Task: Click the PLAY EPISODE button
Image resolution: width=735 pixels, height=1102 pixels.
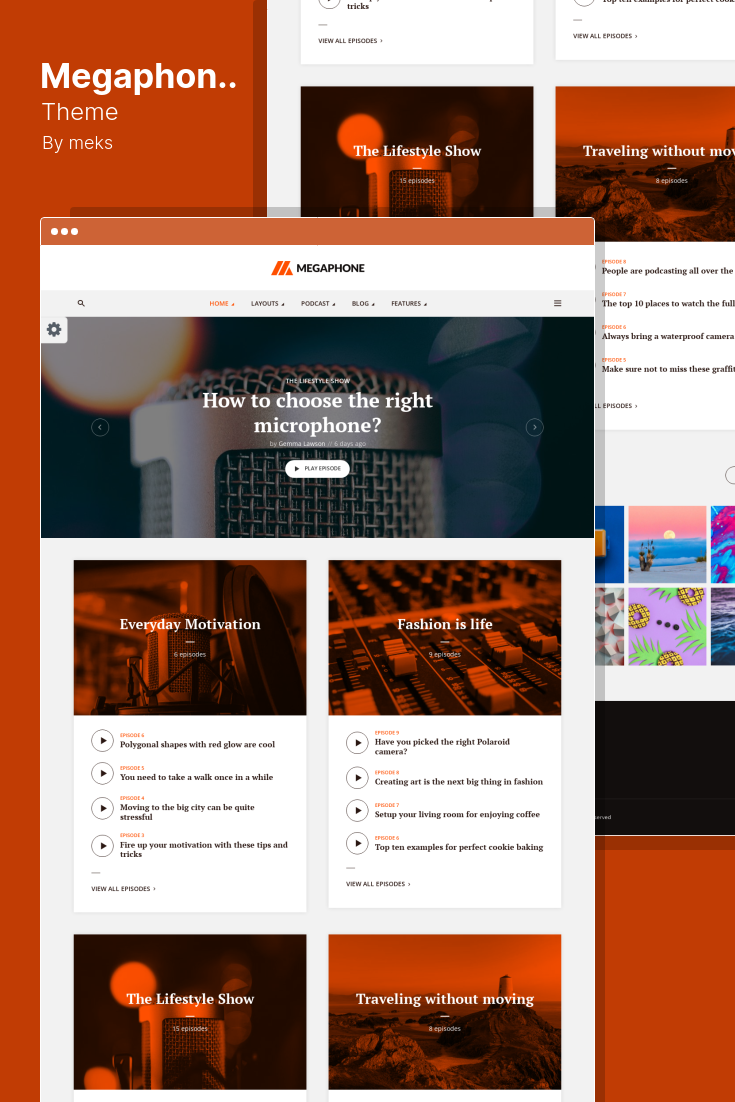Action: tap(318, 469)
